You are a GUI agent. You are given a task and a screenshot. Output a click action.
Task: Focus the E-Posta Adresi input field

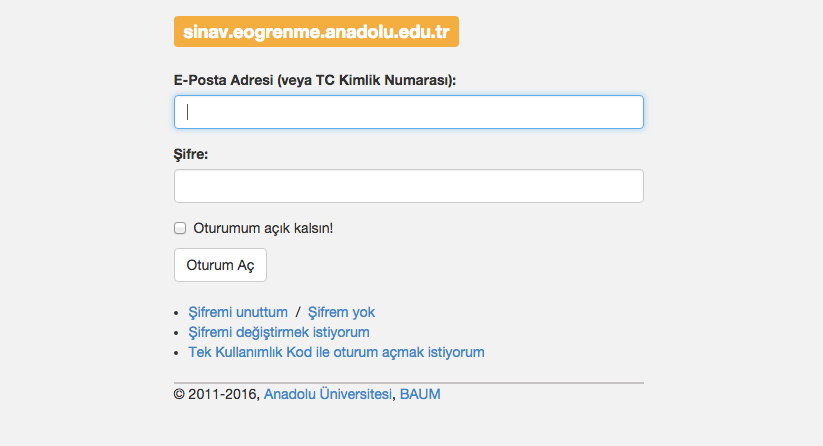click(x=408, y=112)
